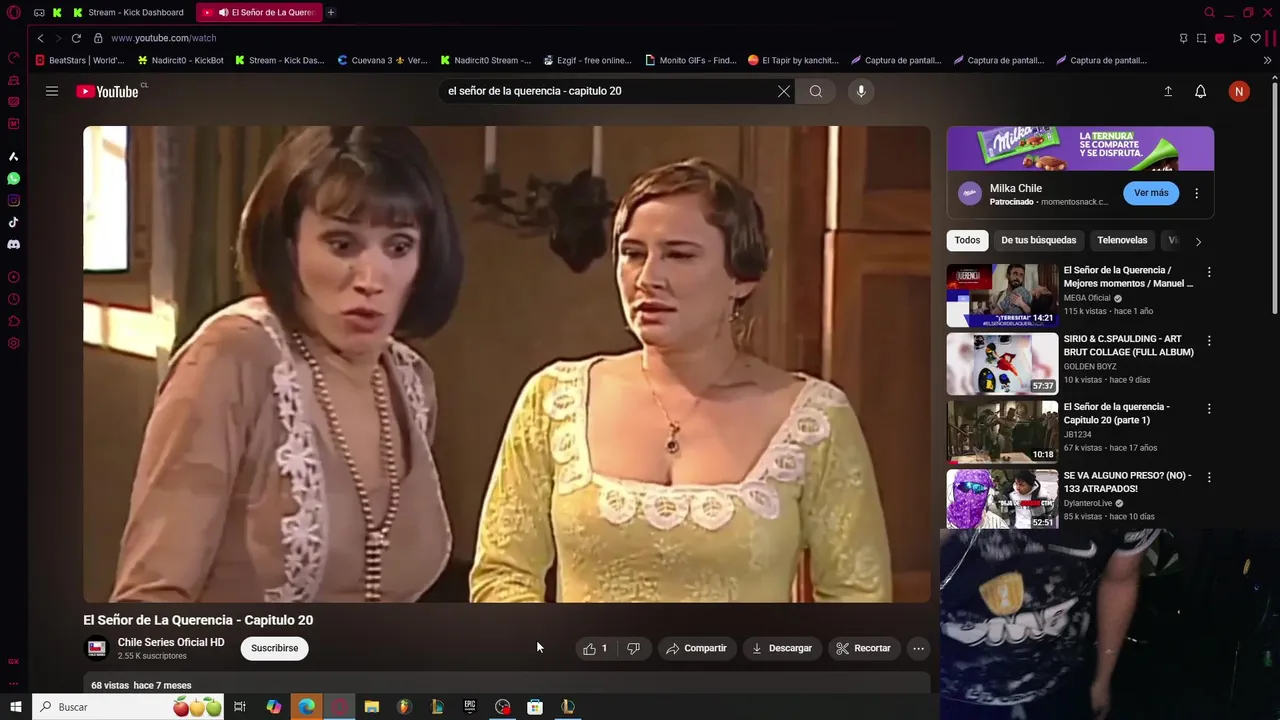Click the Compartir share button
The image size is (1280, 720).
pyautogui.click(x=697, y=648)
